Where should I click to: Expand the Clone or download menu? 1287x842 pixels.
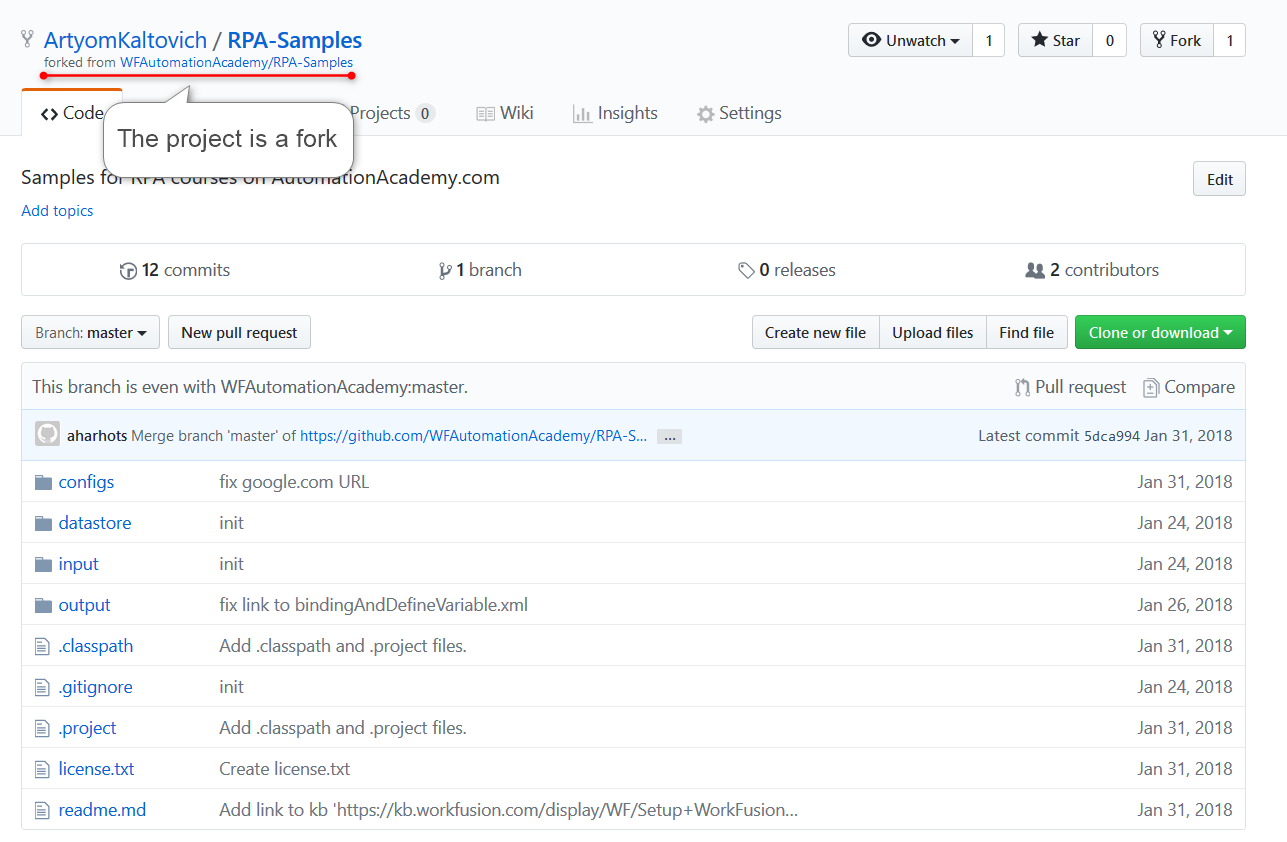[1160, 333]
